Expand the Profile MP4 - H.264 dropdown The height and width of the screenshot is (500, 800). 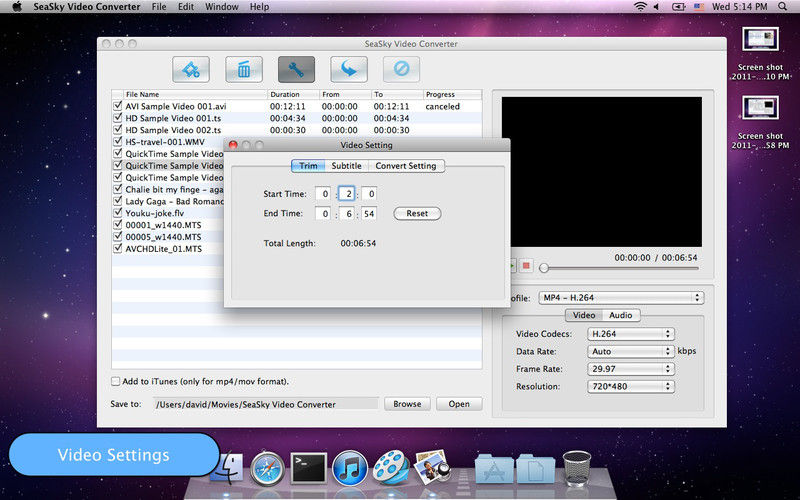tap(620, 298)
